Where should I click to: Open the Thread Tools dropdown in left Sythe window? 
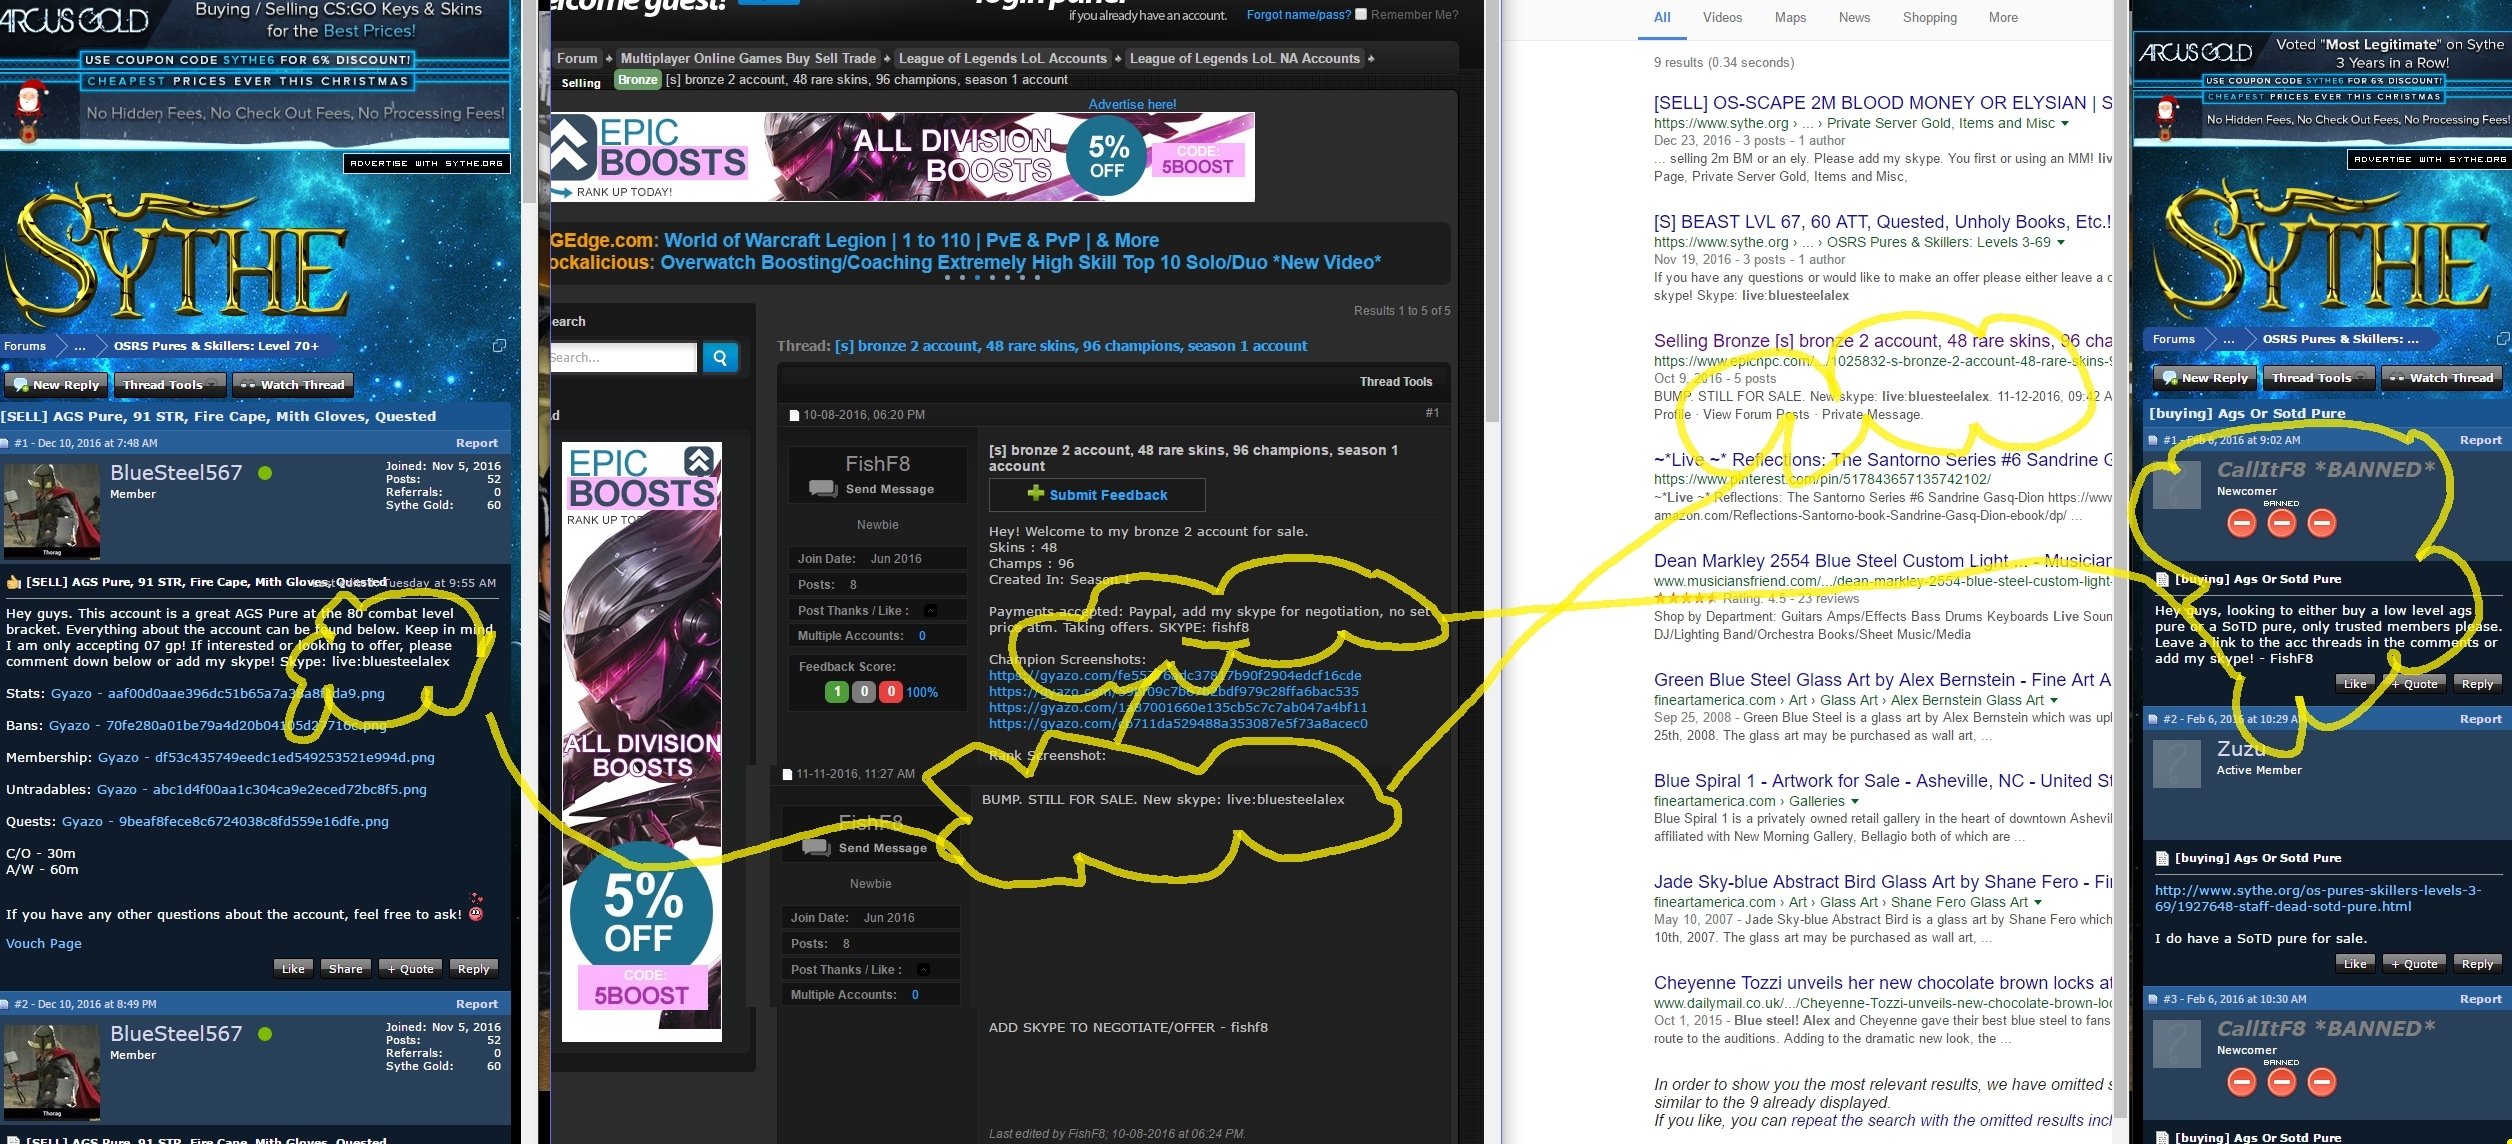click(170, 385)
